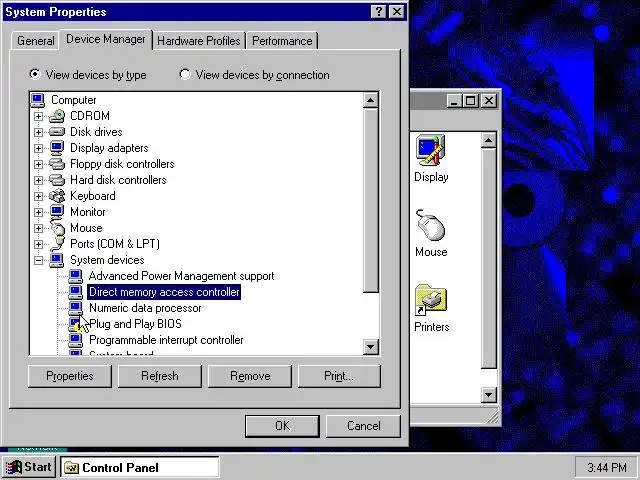Click the Hard disk controllers icon
Image resolution: width=640 pixels, height=480 pixels.
coord(57,180)
